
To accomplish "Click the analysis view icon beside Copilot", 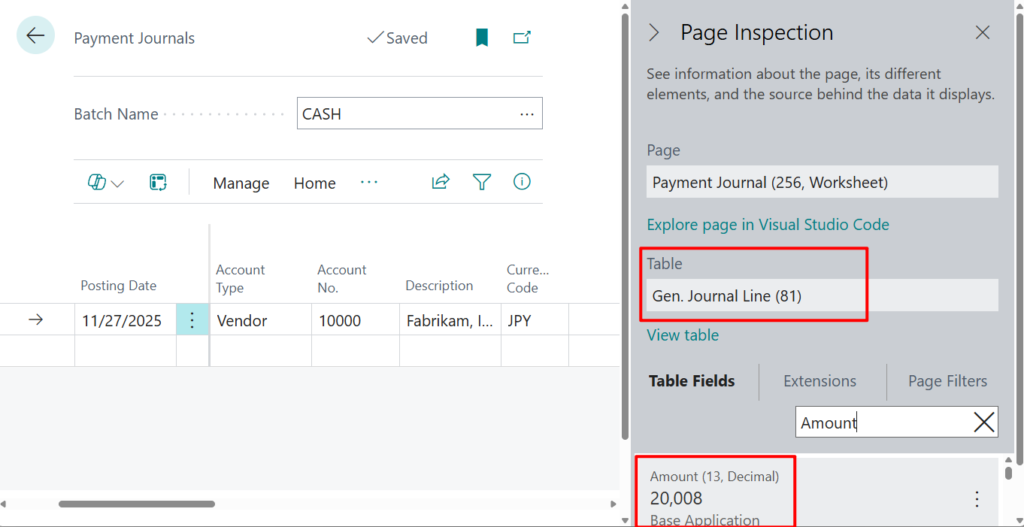I will pos(158,182).
